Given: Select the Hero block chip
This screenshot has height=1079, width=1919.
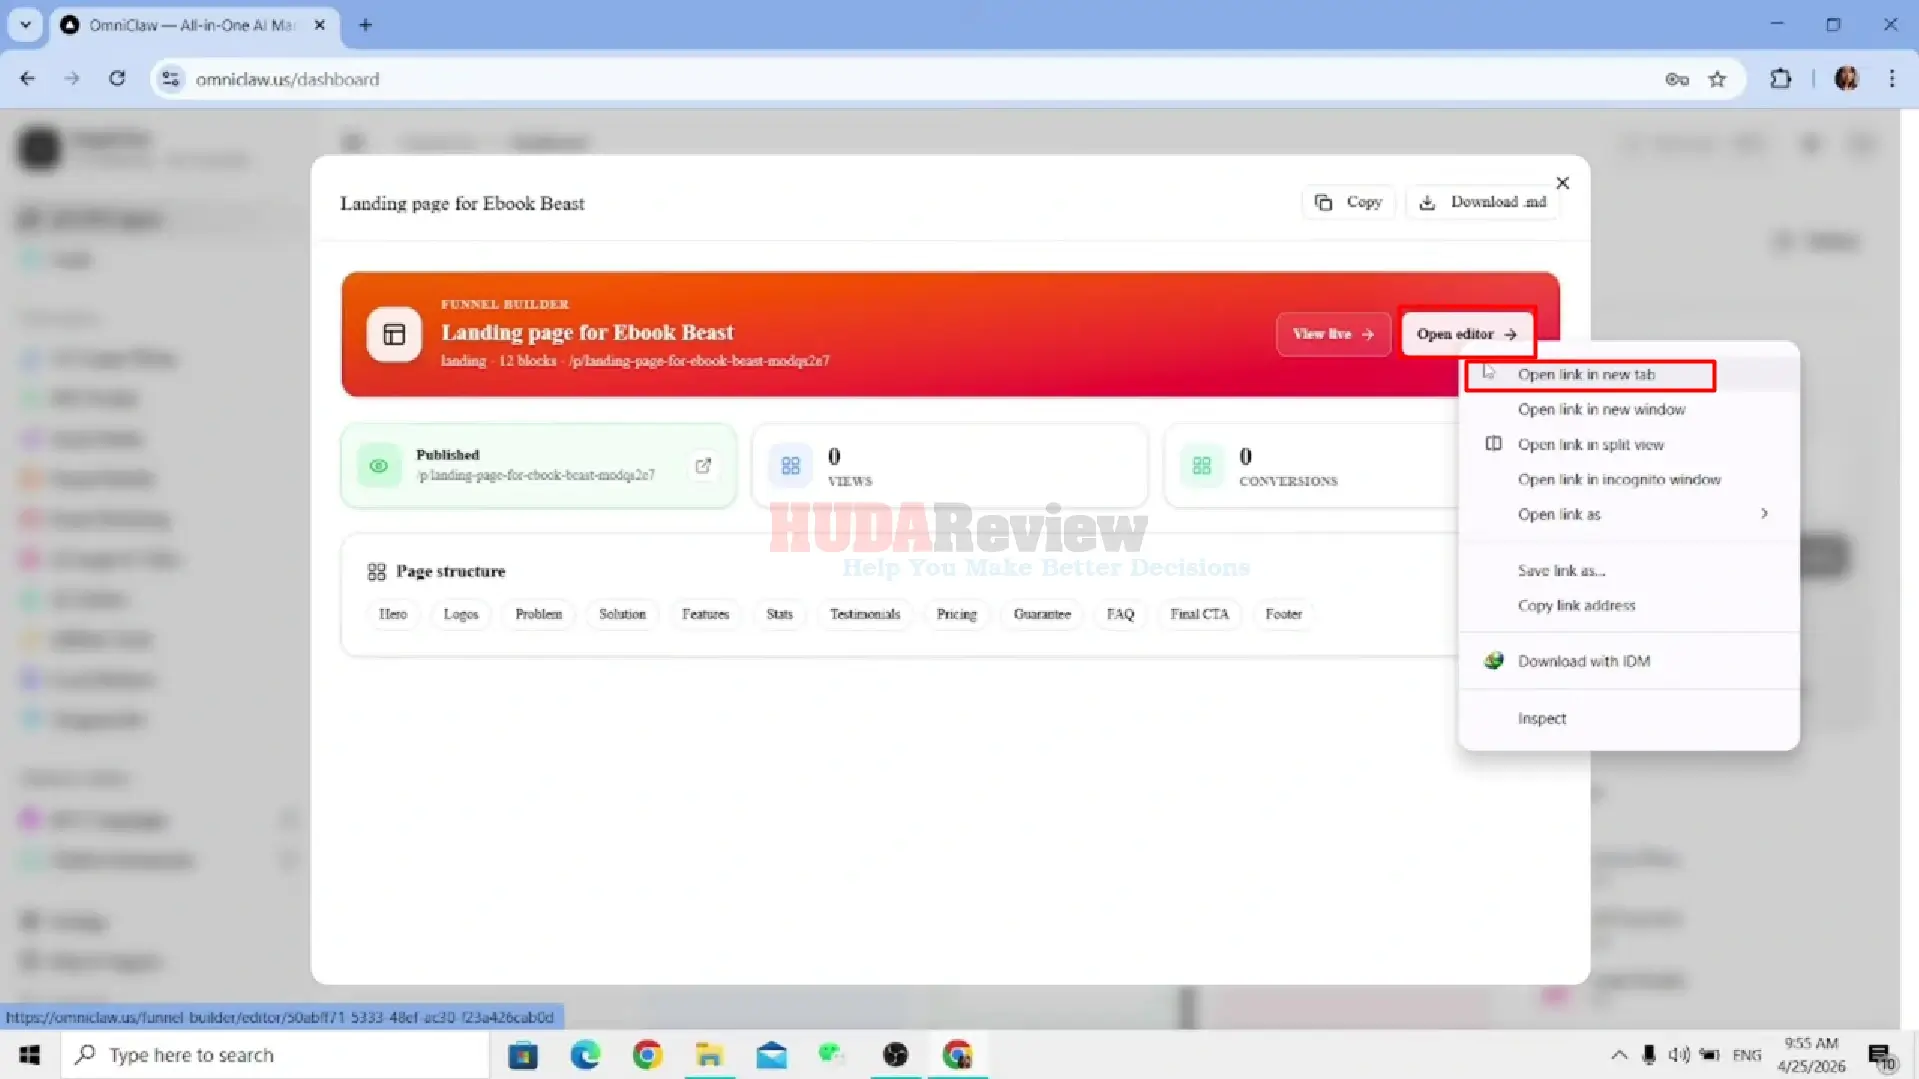Looking at the screenshot, I should [x=392, y=614].
